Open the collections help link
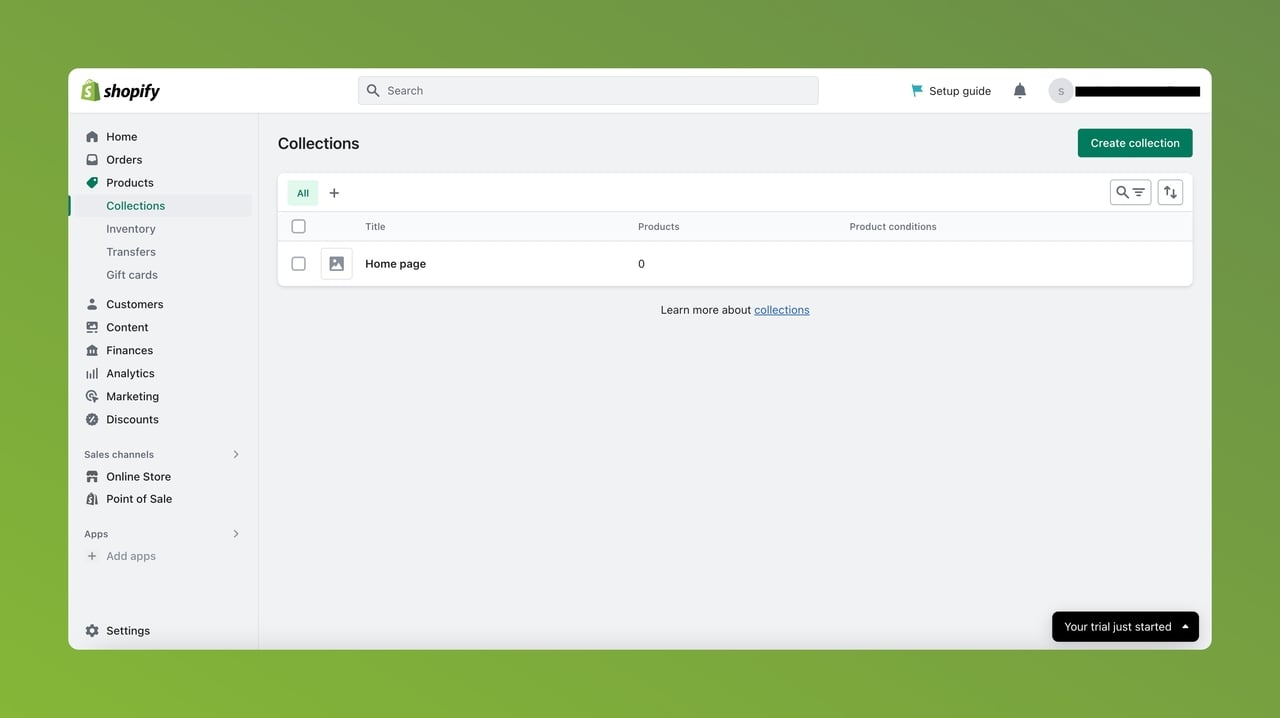The width and height of the screenshot is (1280, 718). 782,310
